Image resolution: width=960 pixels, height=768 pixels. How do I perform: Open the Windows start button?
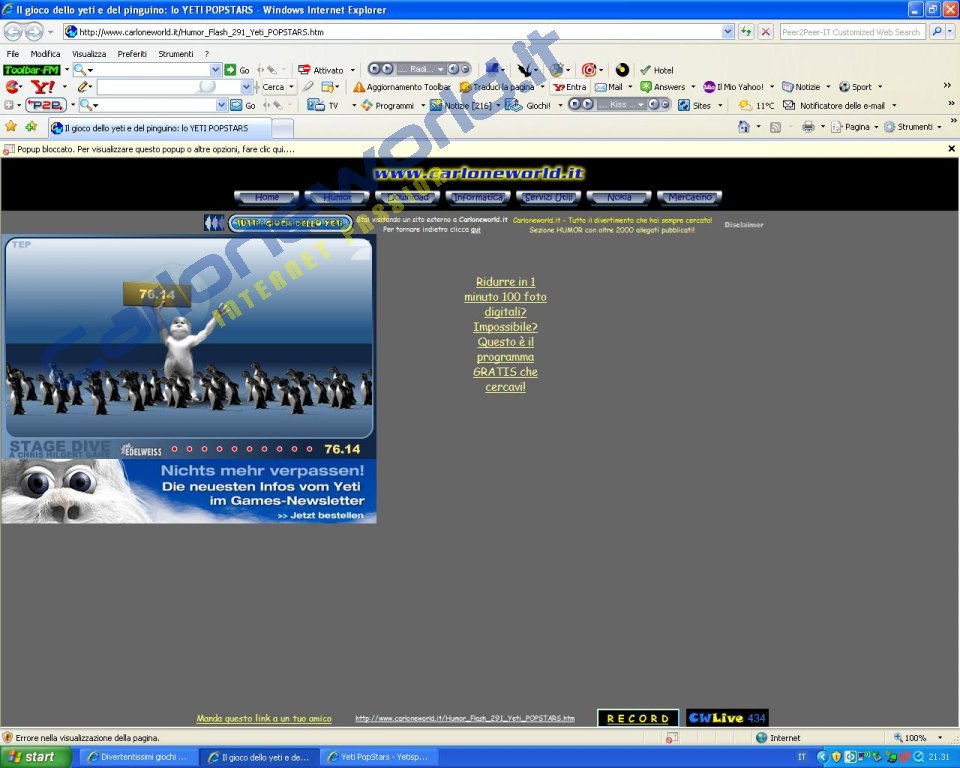pos(36,757)
